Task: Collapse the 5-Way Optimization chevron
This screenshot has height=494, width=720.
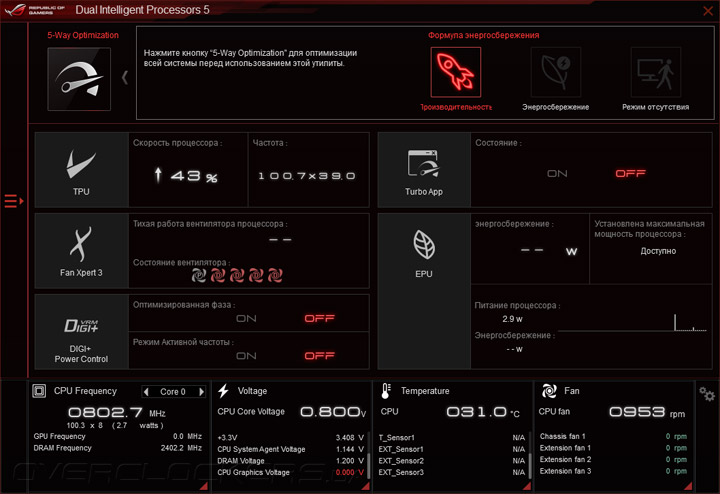Action: (125, 78)
